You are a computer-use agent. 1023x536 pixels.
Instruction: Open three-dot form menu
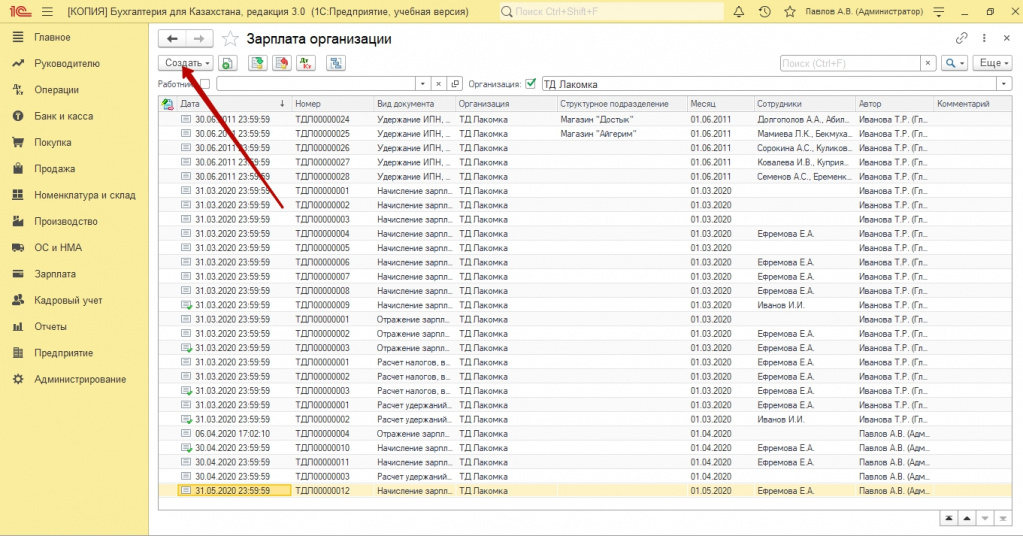coord(984,38)
